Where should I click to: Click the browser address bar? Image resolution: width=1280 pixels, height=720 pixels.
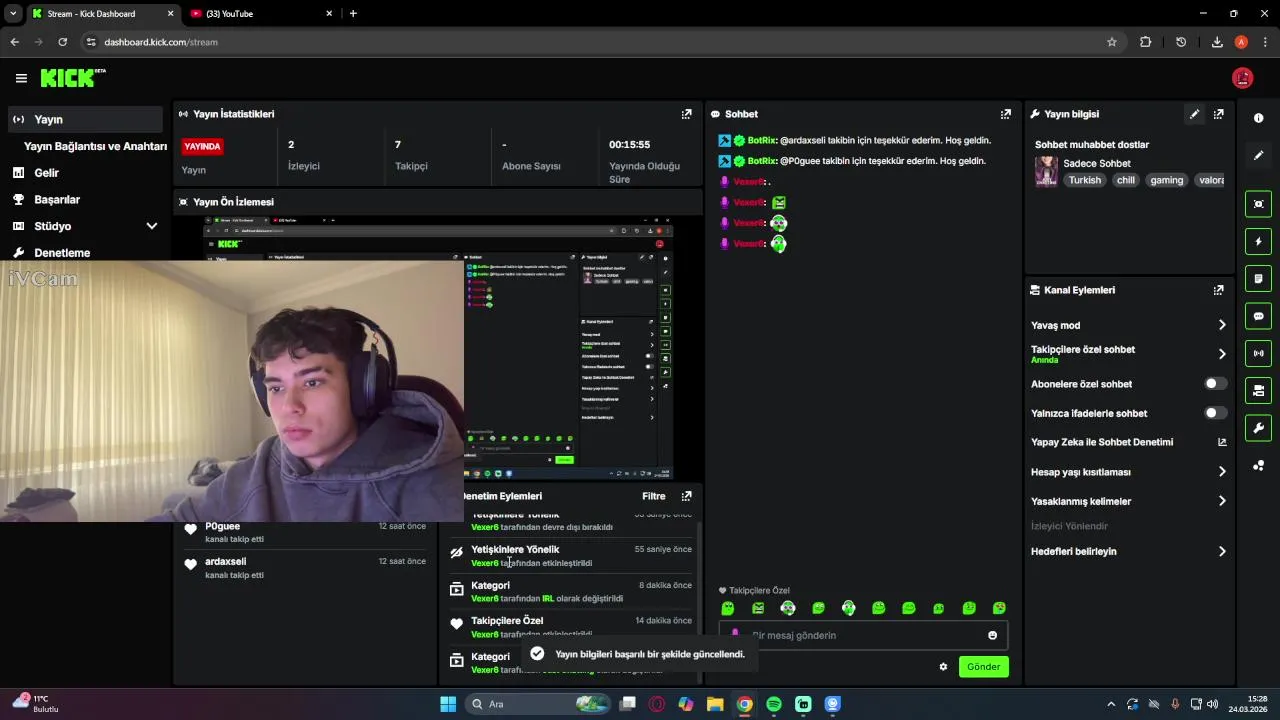[600, 42]
